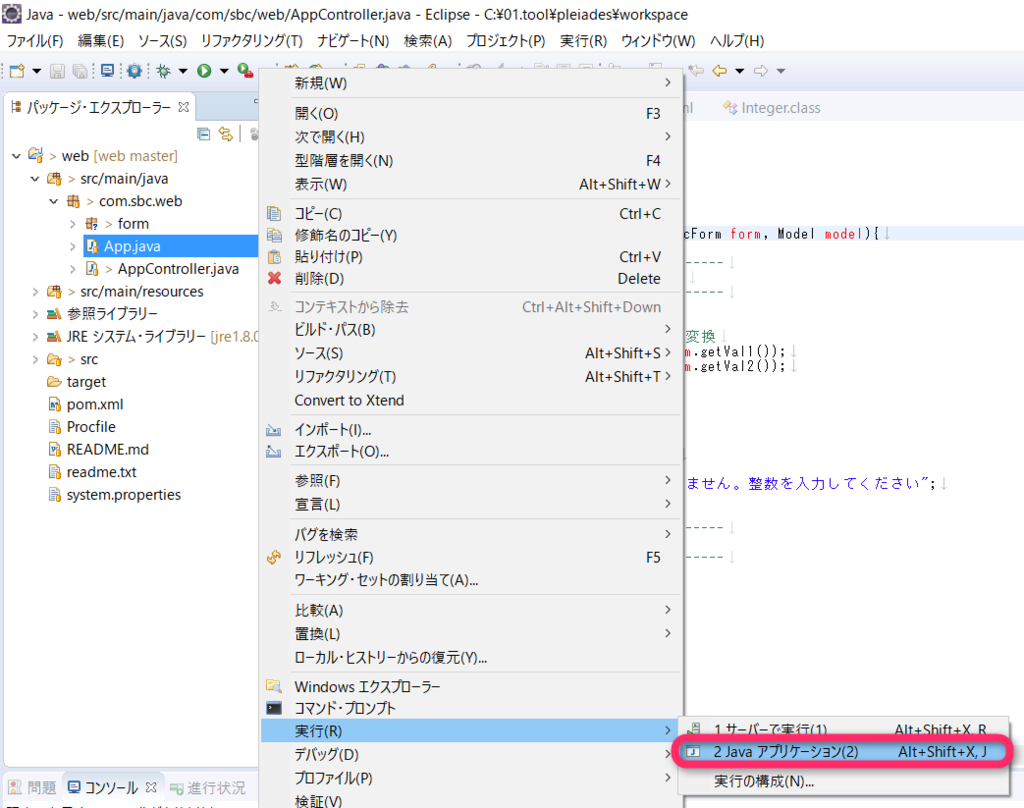Select Procfile in Package Explorer
Screen dimensions: 1024x808
pyautogui.click(x=91, y=427)
